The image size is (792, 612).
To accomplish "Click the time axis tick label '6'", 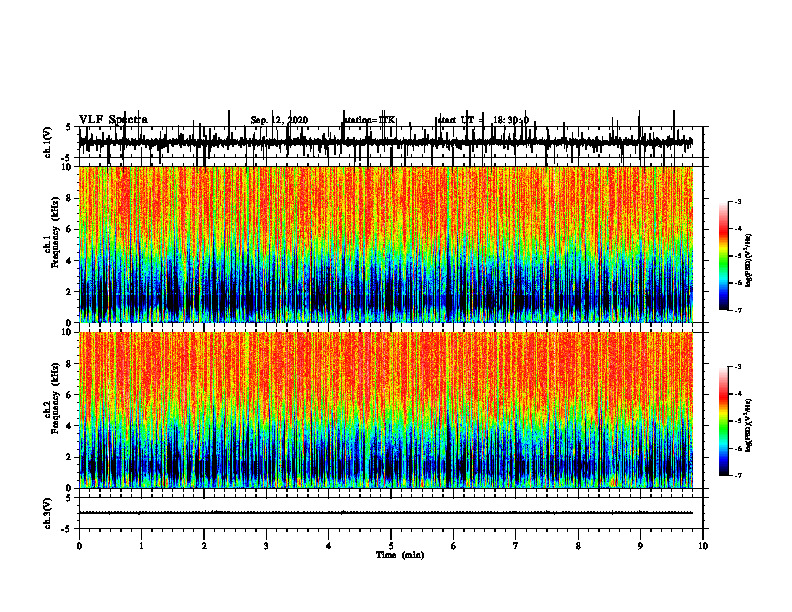I will coord(454,546).
